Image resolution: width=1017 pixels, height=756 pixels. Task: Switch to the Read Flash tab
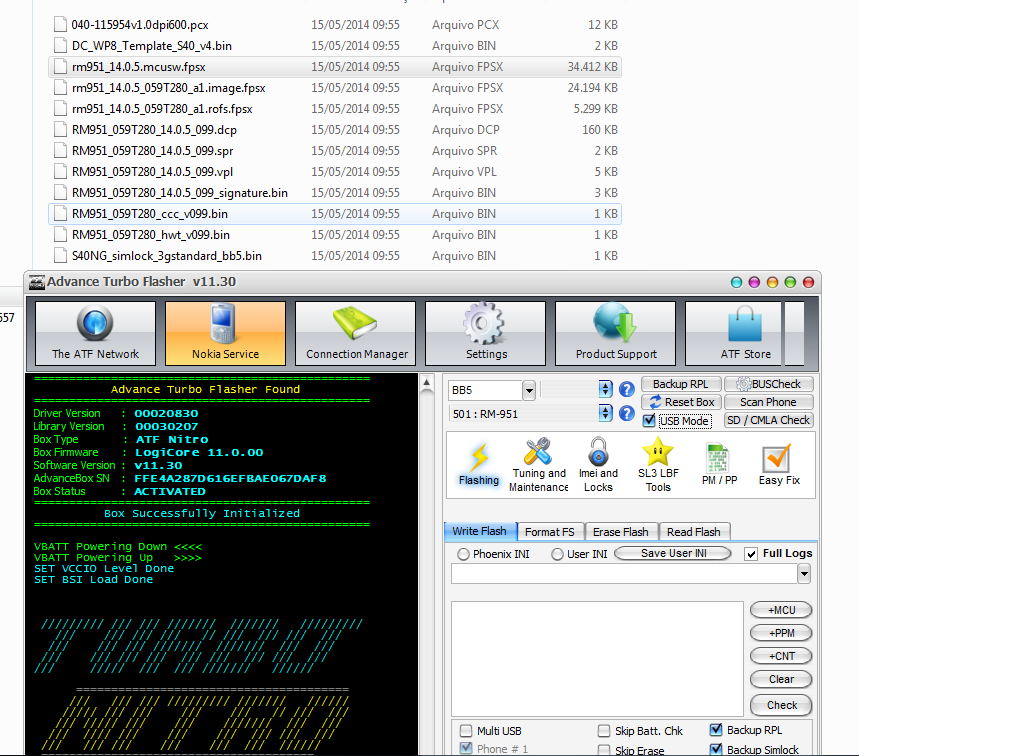point(693,532)
